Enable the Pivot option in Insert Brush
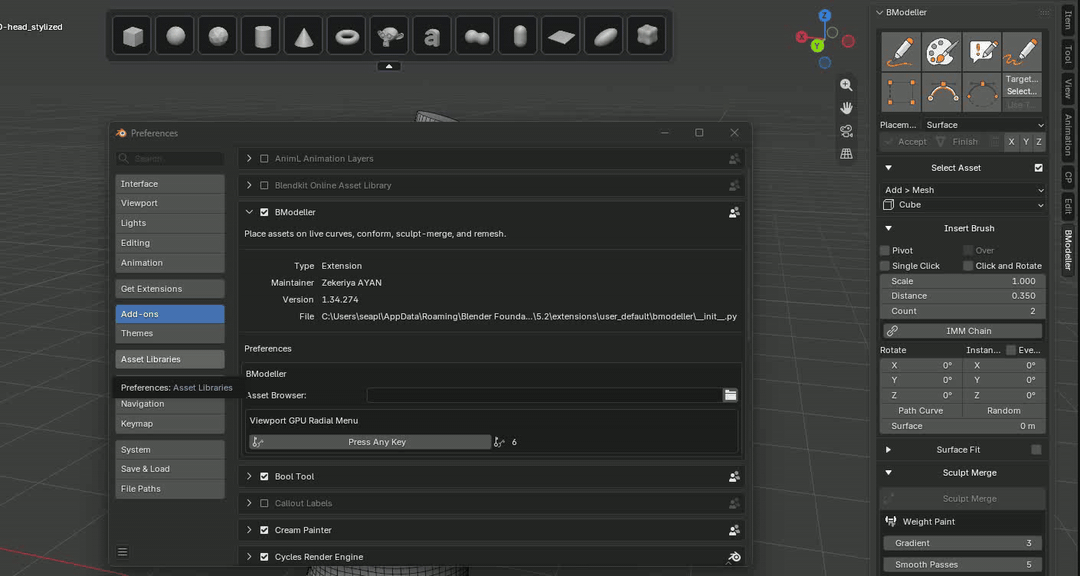The image size is (1080, 576). coord(885,251)
